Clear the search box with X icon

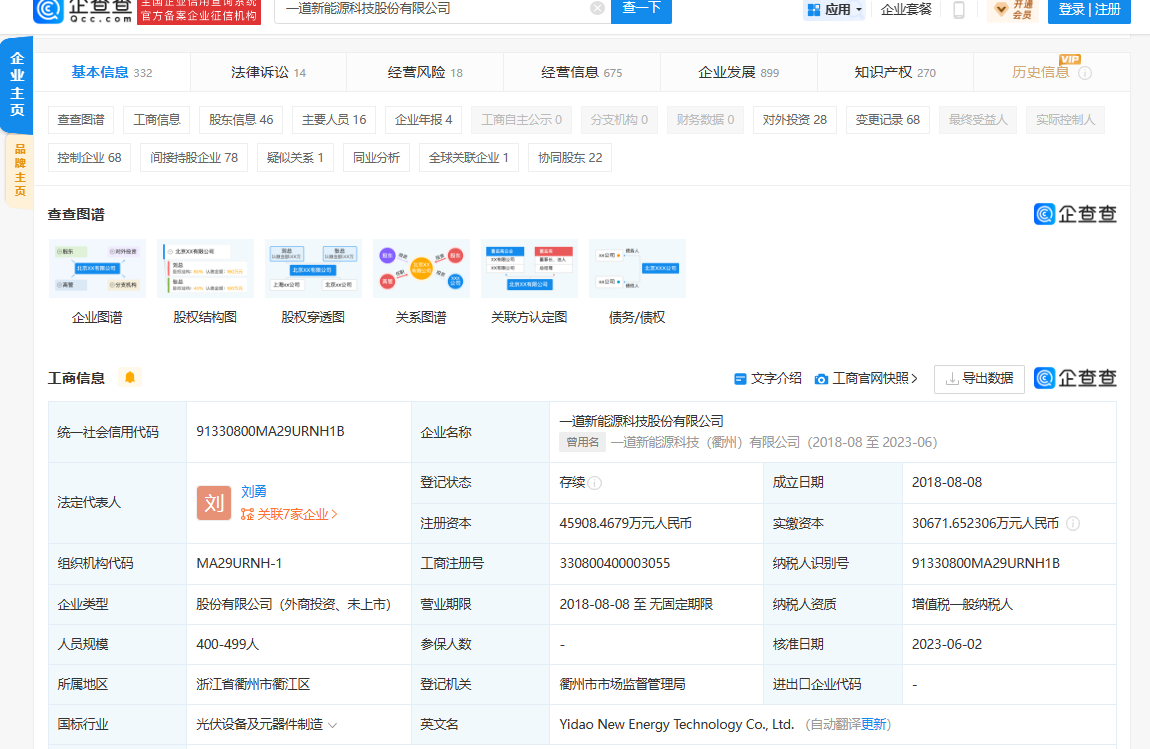597,9
